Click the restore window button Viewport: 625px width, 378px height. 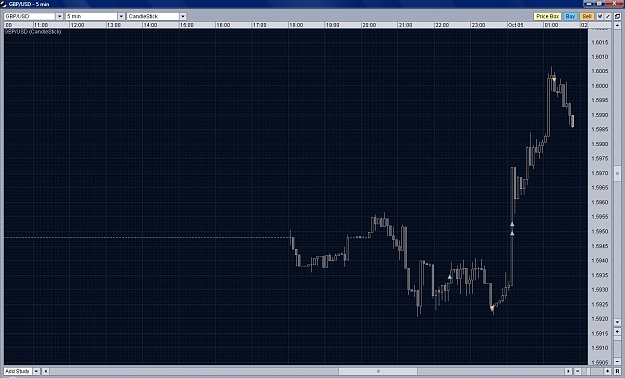pos(599,4)
